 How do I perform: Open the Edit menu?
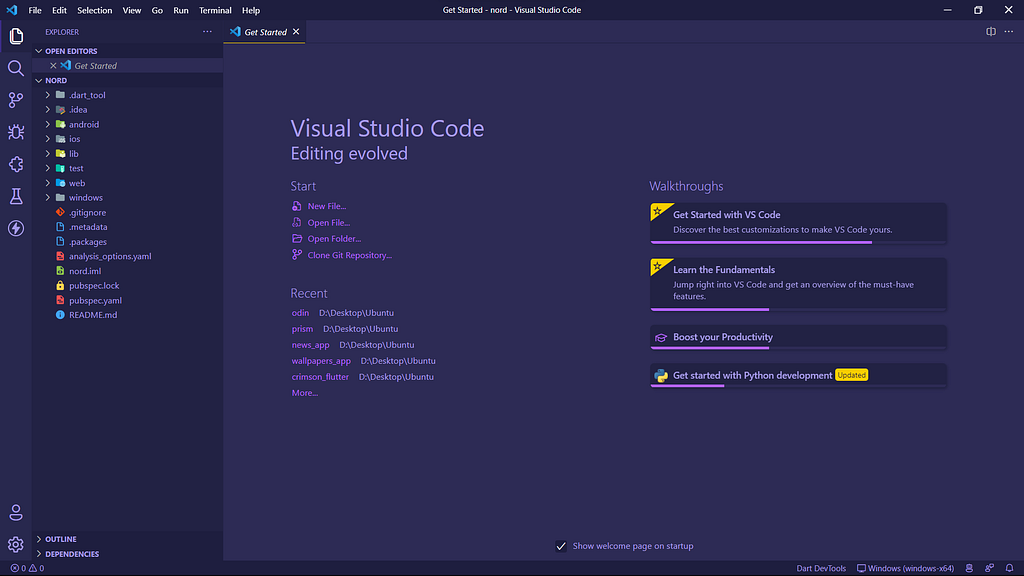click(59, 10)
